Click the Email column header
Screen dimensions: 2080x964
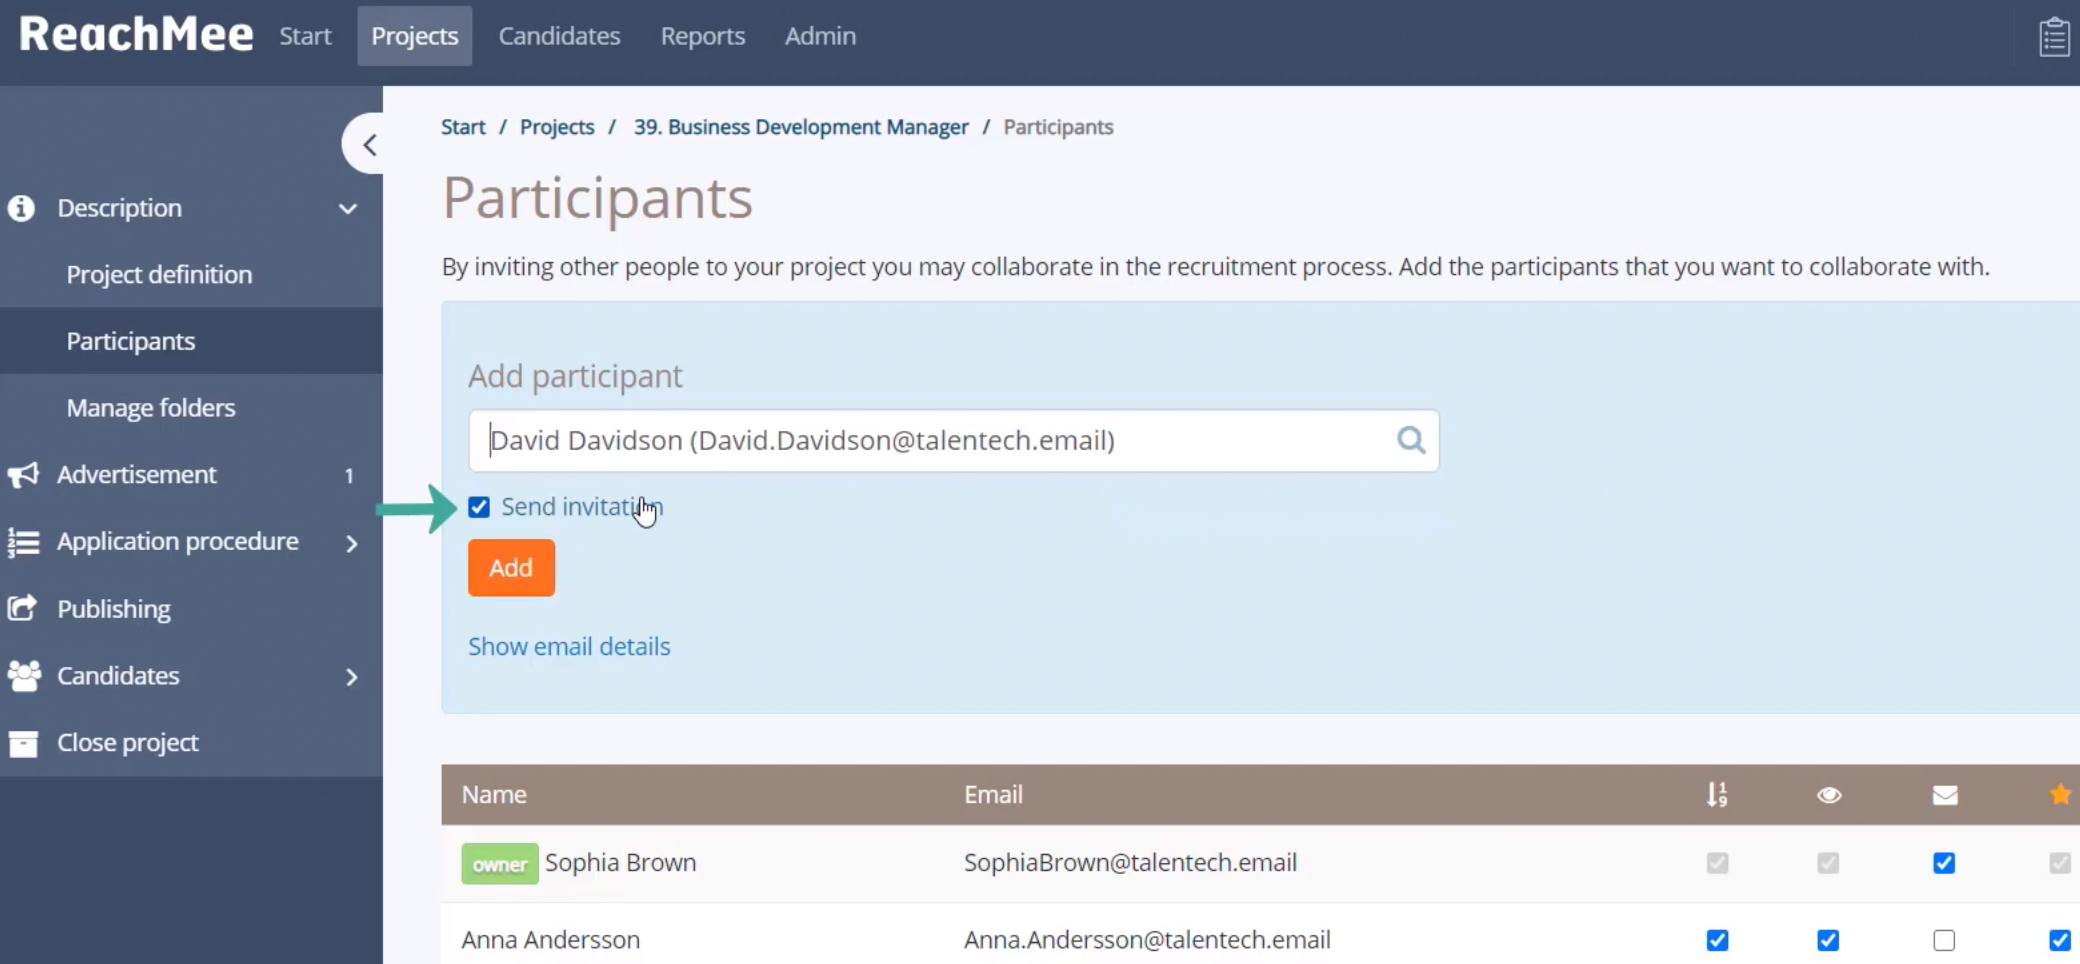(x=993, y=795)
